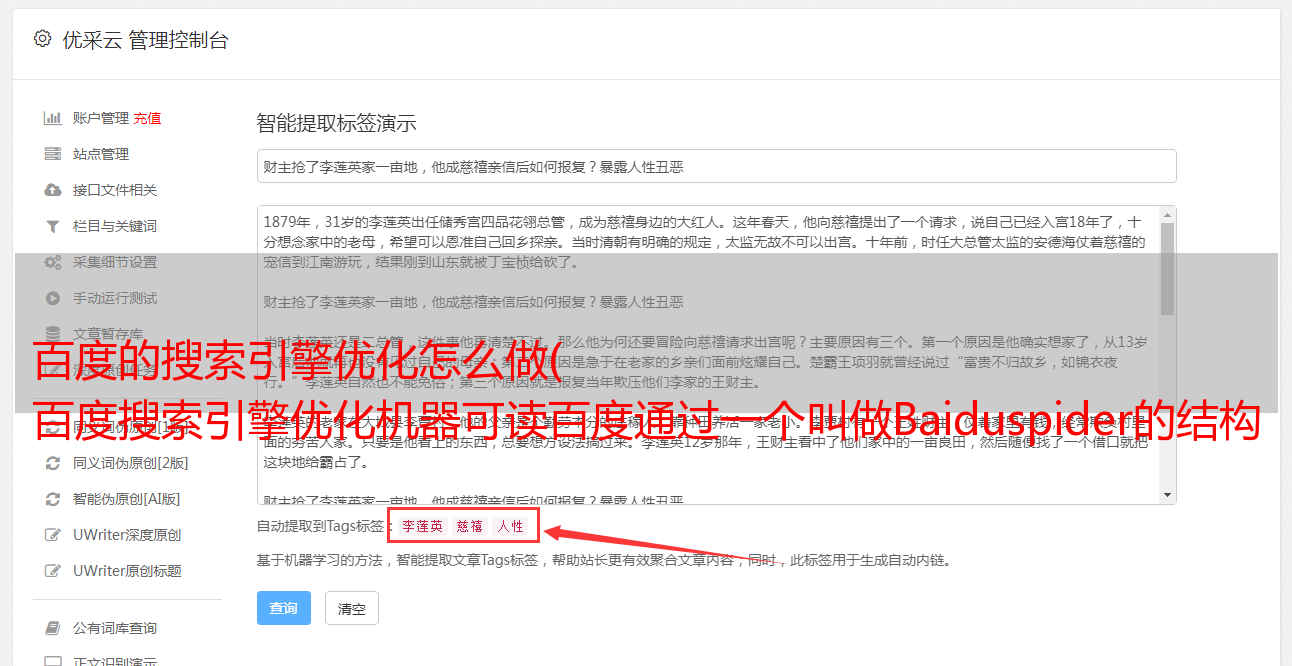
Task: Click the cloud icon for 接口文件相关
Action: coord(53,190)
